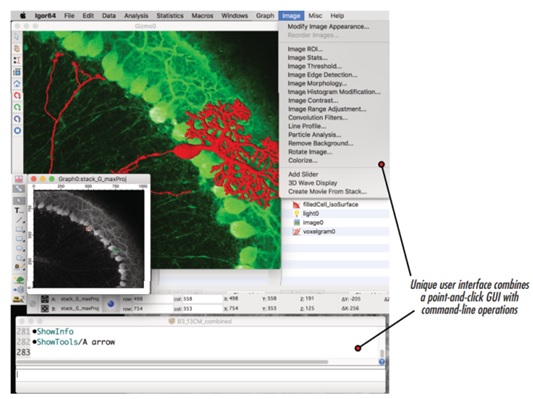Click the blue cursor mover ball
This screenshot has height=399, width=533.
tap(110, 303)
